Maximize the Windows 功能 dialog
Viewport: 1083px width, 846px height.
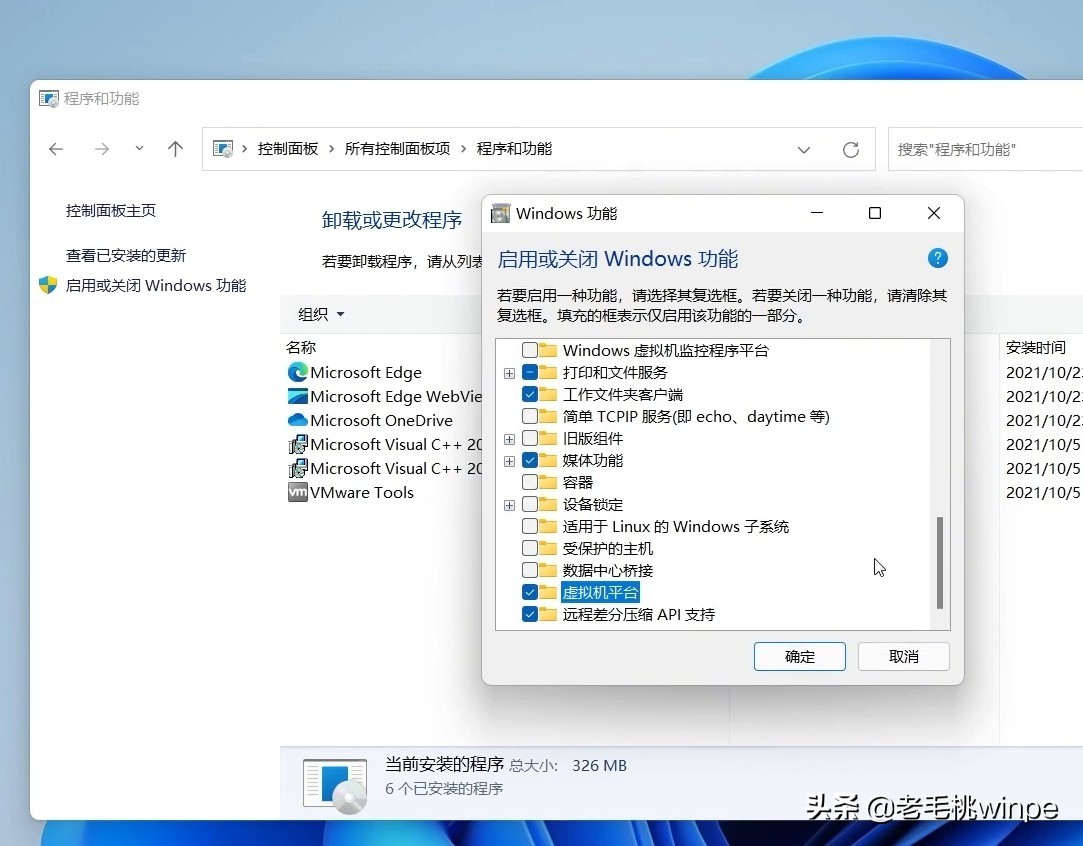click(x=875, y=213)
